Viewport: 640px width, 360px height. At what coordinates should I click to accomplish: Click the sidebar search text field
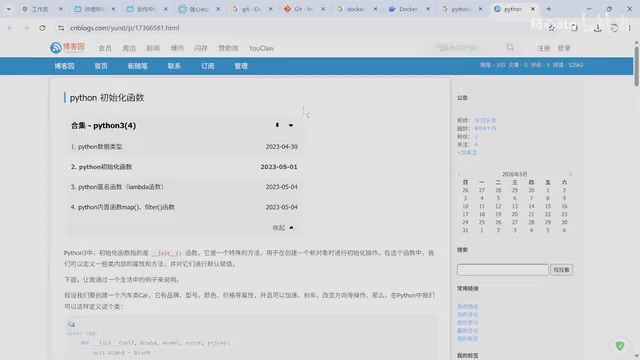pos(503,270)
